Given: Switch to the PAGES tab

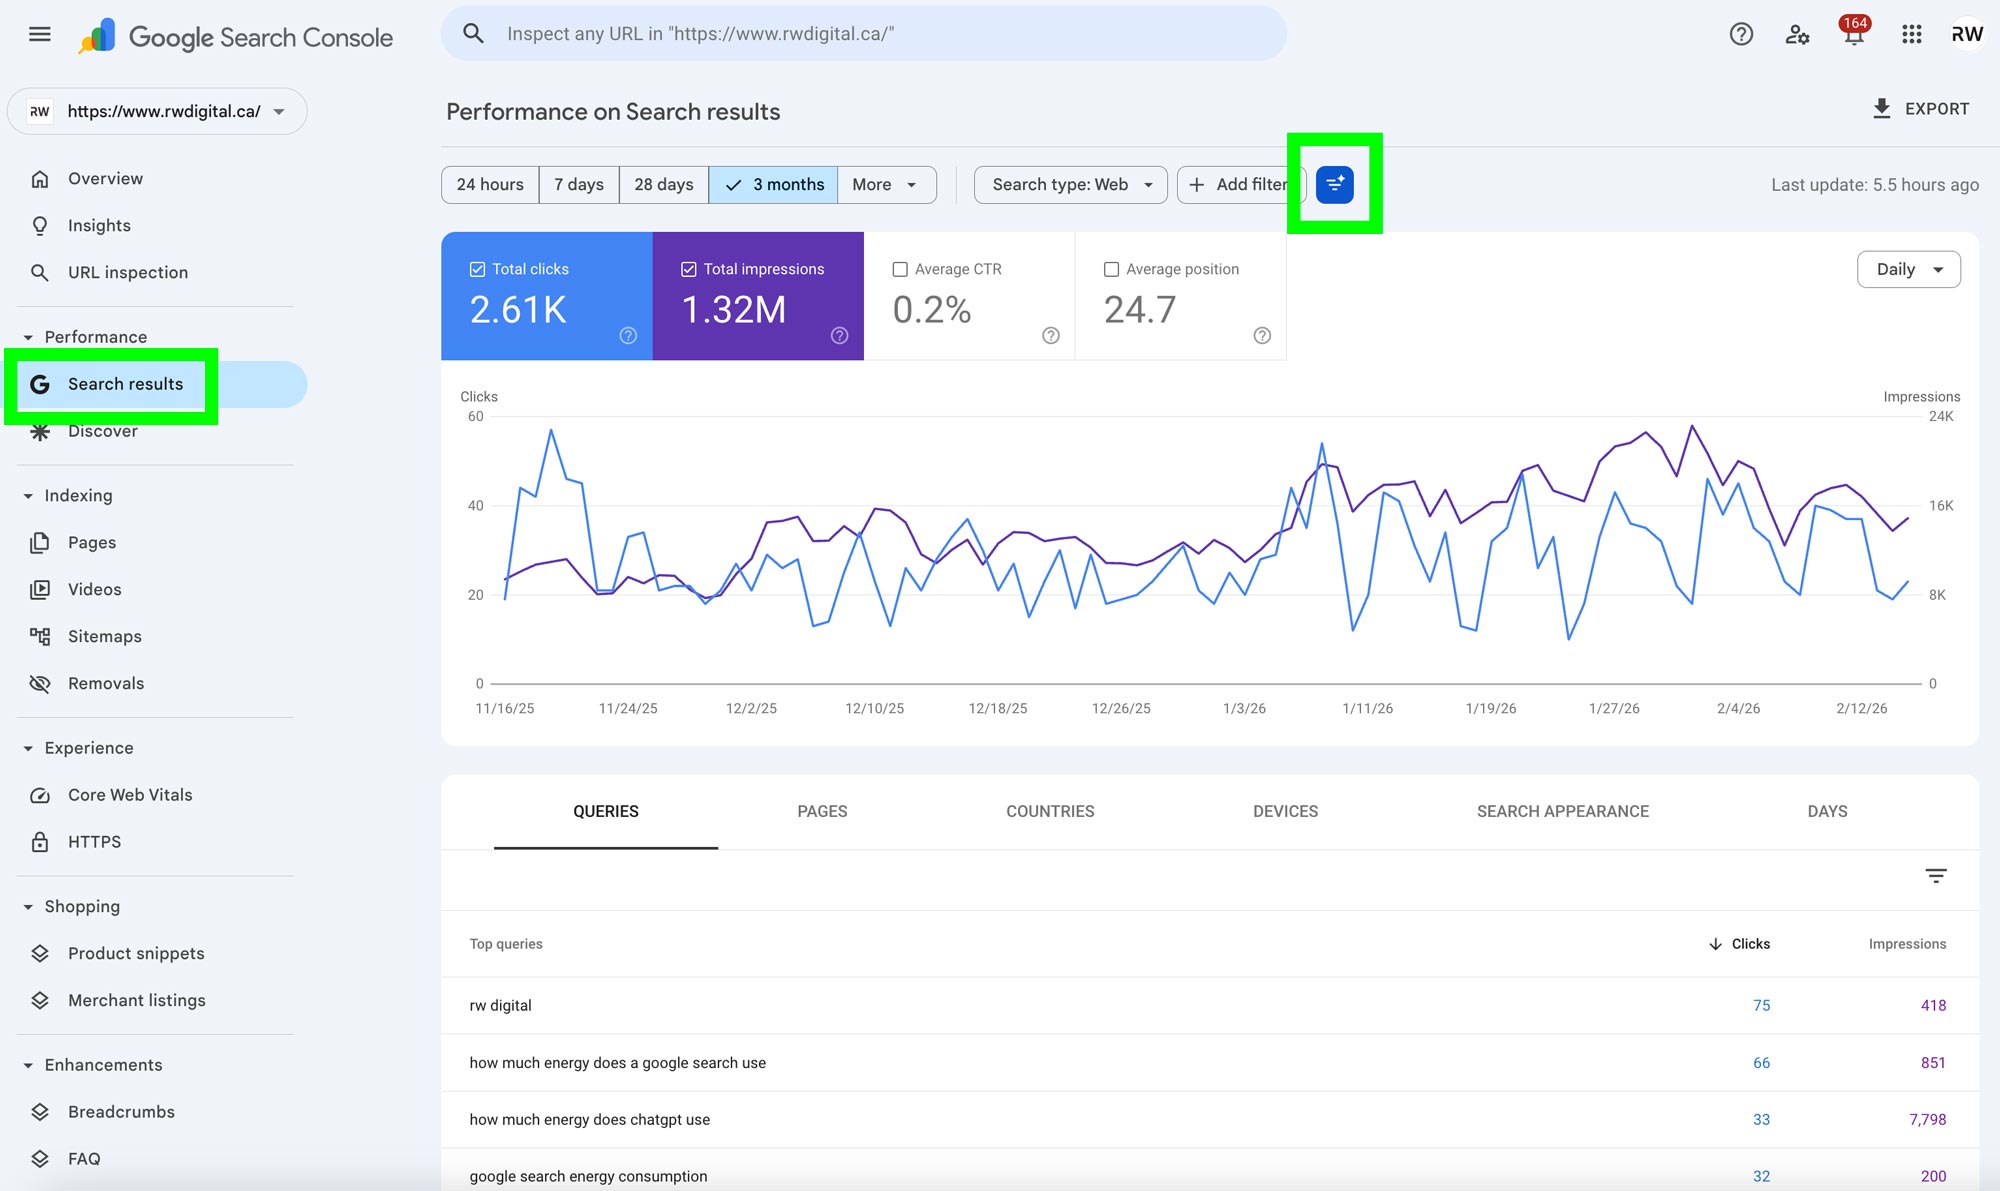Looking at the screenshot, I should coord(822,811).
